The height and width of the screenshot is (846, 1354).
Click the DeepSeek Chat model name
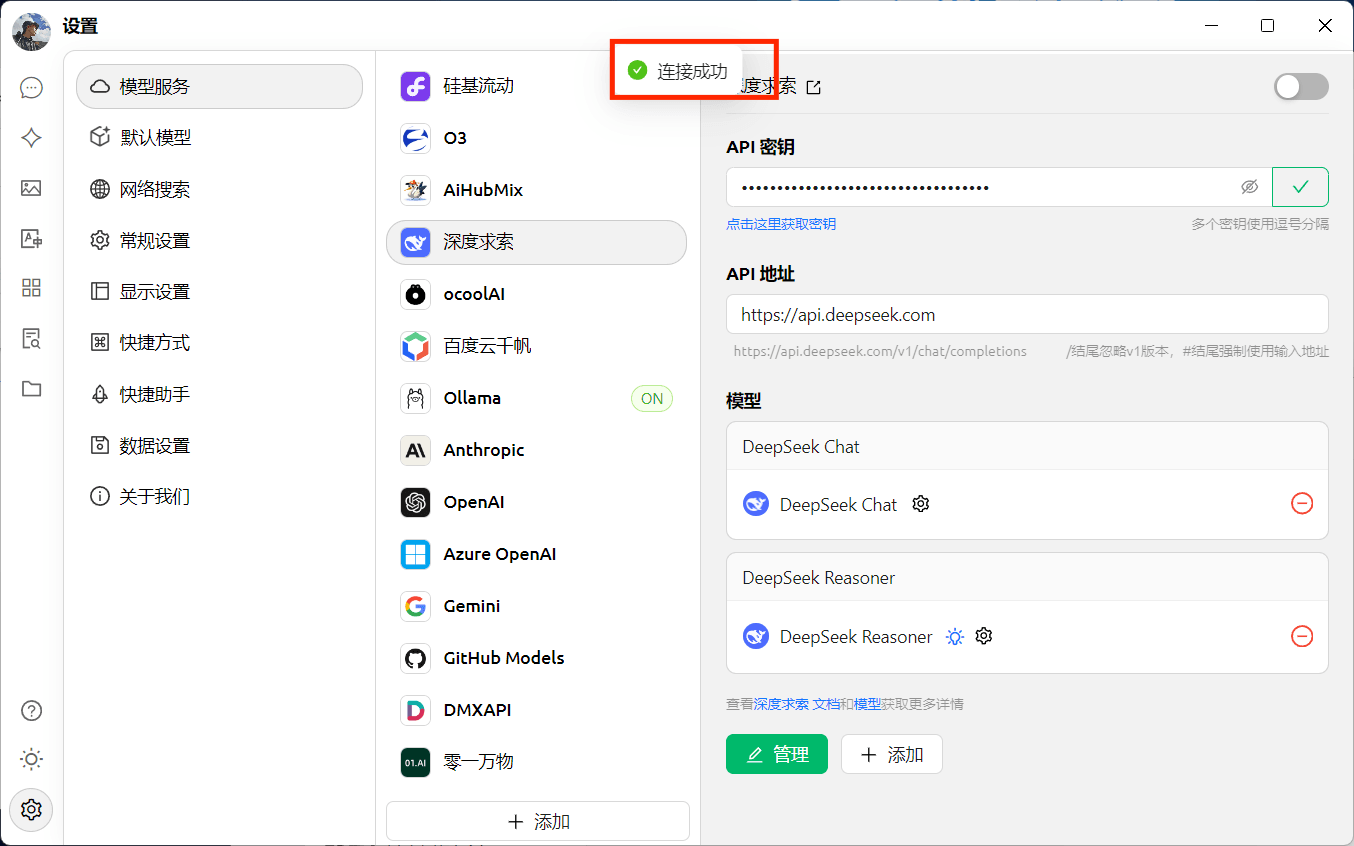coord(838,505)
